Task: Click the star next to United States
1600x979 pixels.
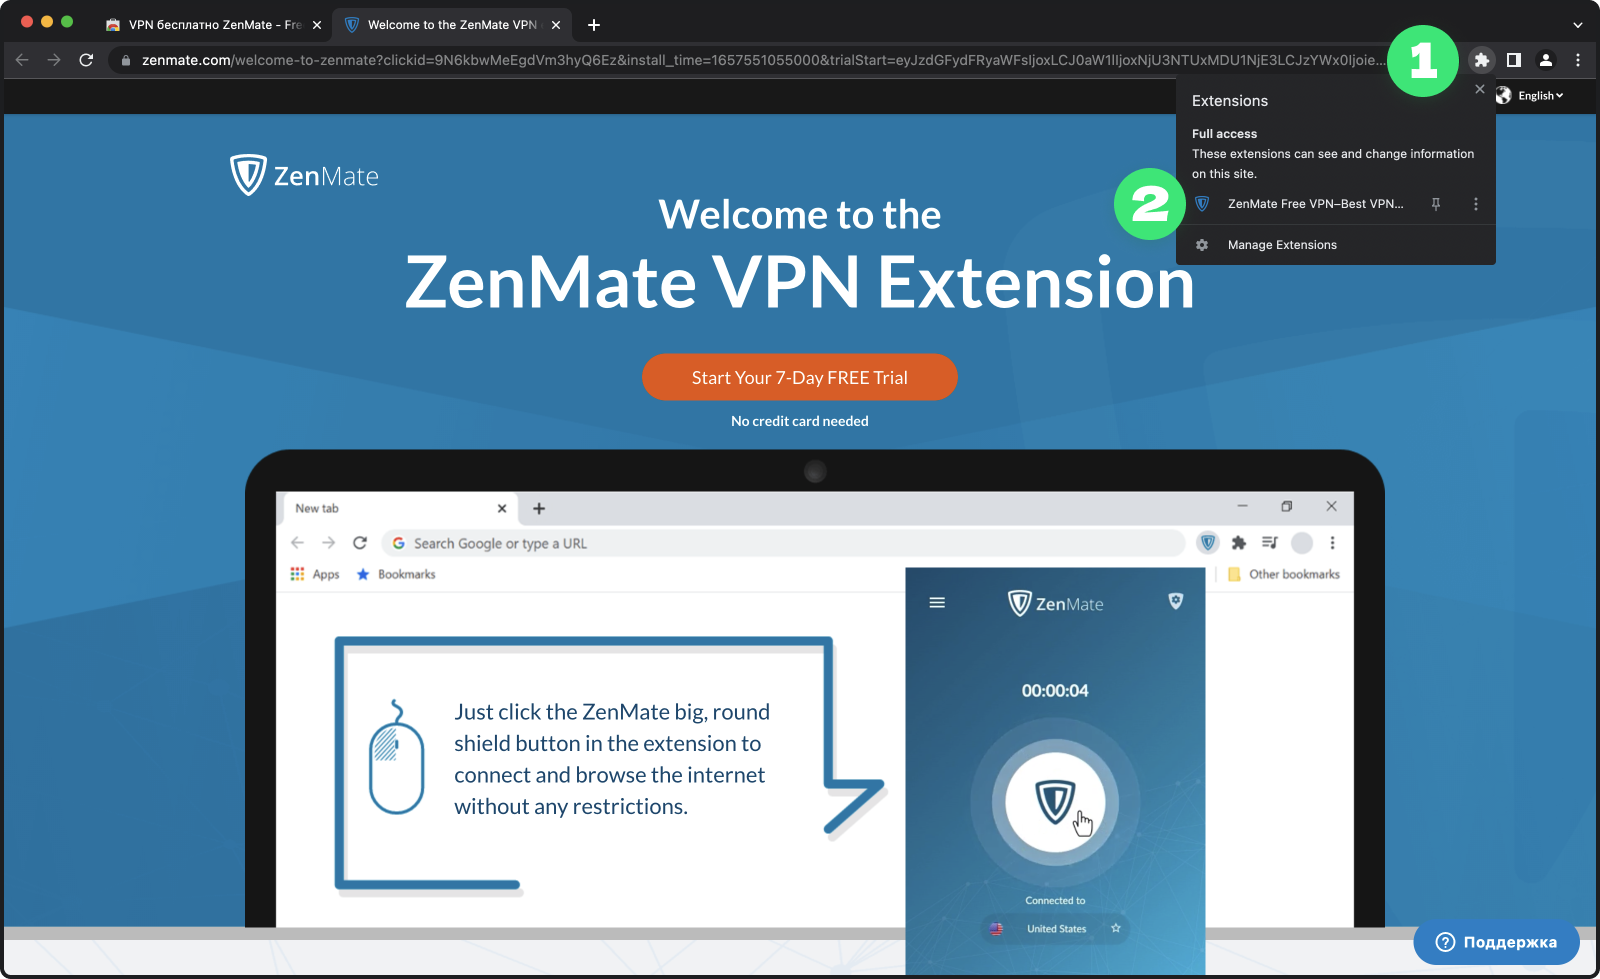Action: (x=1116, y=928)
